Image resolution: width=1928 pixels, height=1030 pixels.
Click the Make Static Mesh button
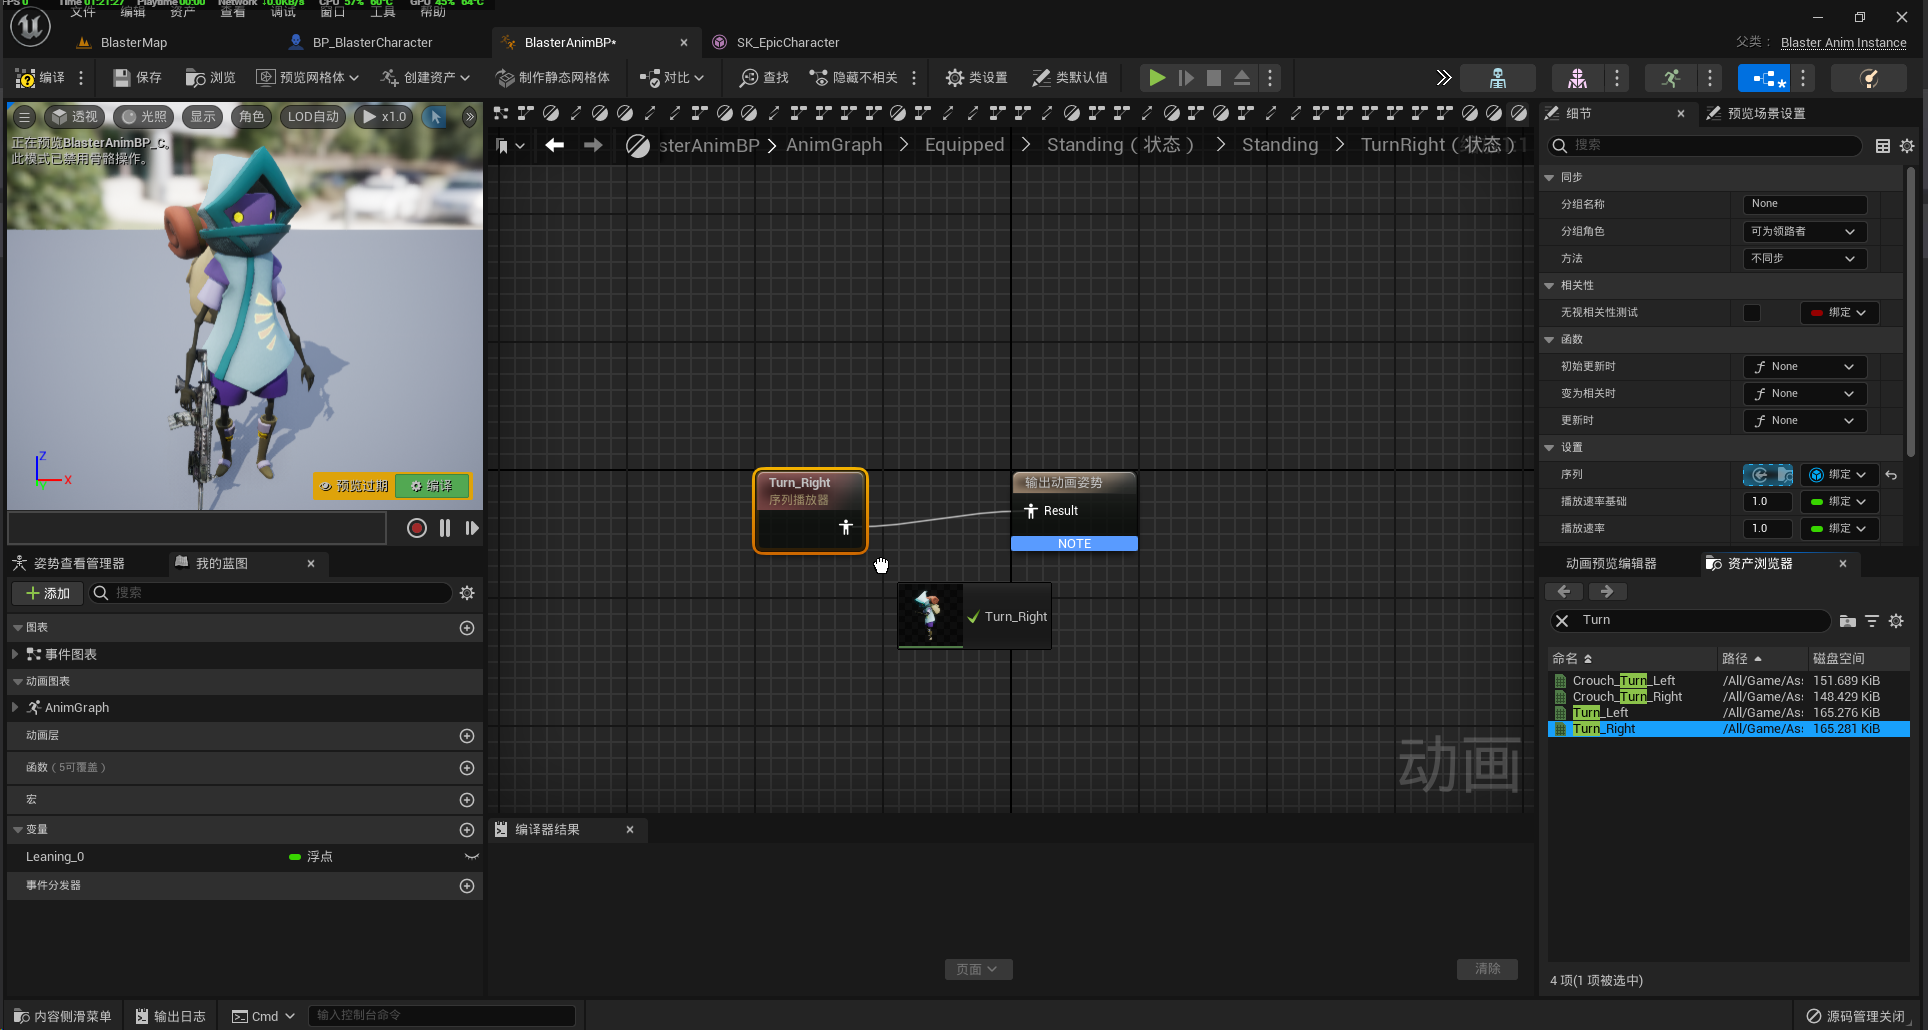pos(553,77)
